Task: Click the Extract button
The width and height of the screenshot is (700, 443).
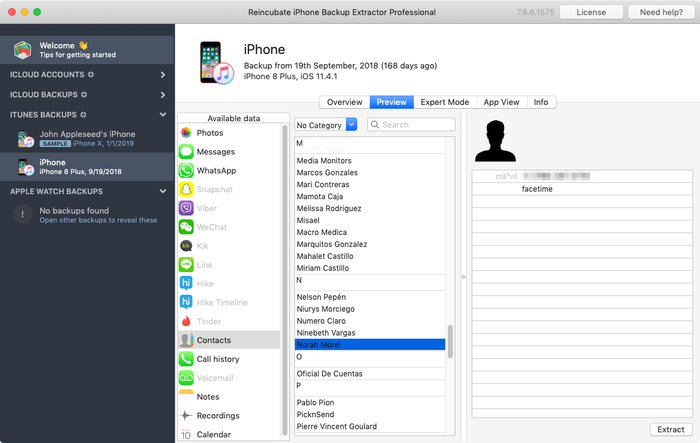Action: point(671,429)
